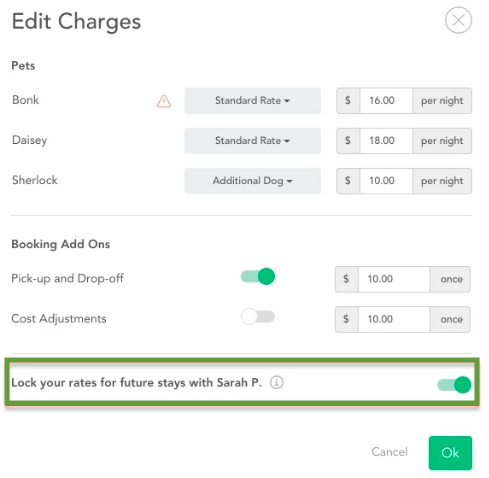Enable the Cost Adjustments toggle
Screen dimensions: 489x478
(258, 317)
